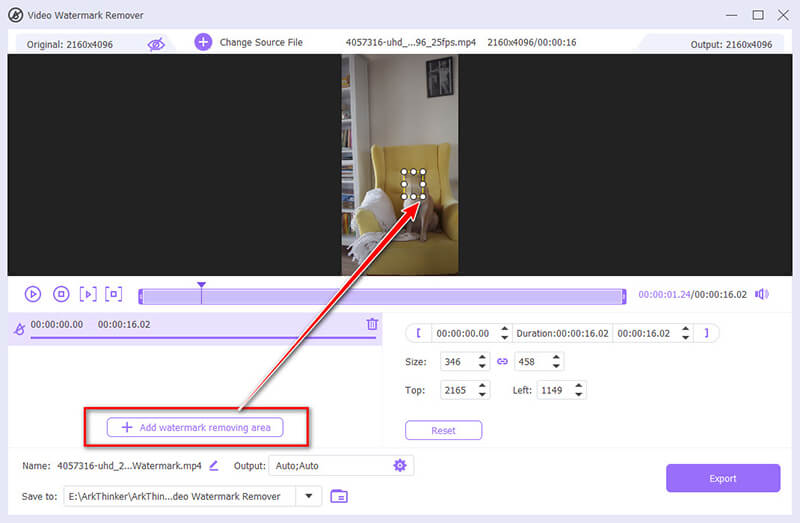Click the file name 4057316-uhd_...96_25fps.mp4
The height and width of the screenshot is (523, 800).
[x=411, y=42]
